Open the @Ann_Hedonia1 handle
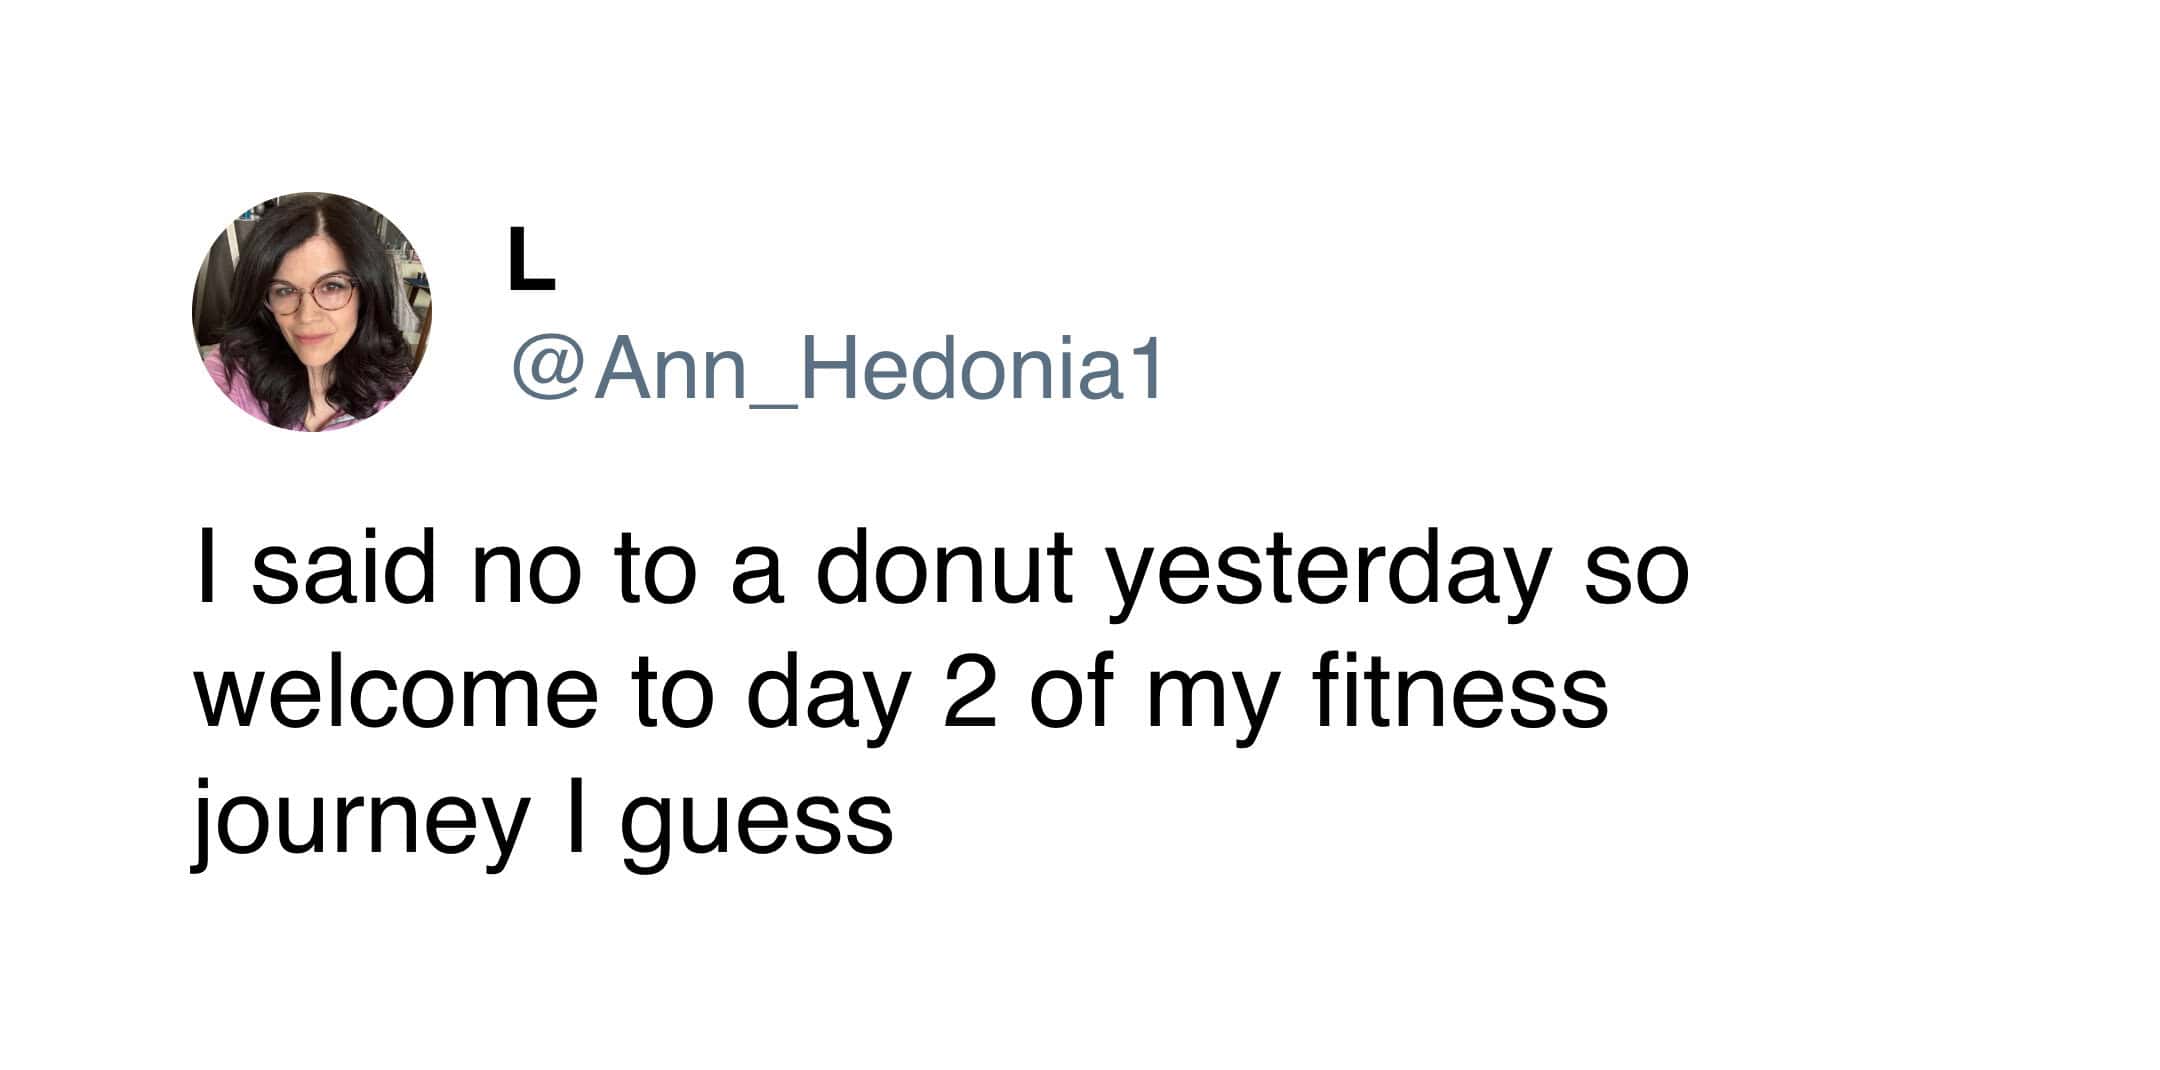Screen dimensions: 2160x1070 [836, 370]
